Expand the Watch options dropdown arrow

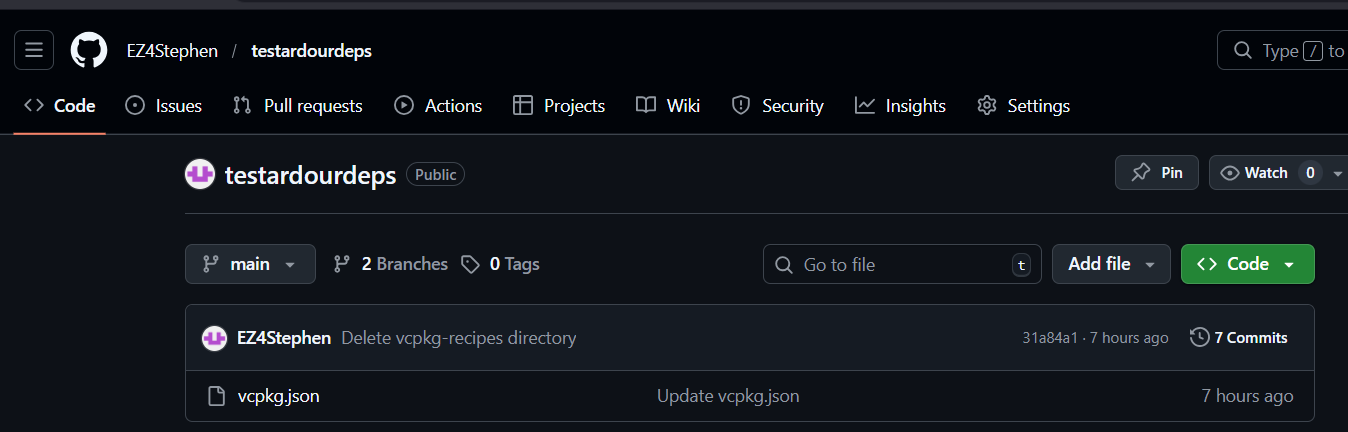coord(1338,173)
